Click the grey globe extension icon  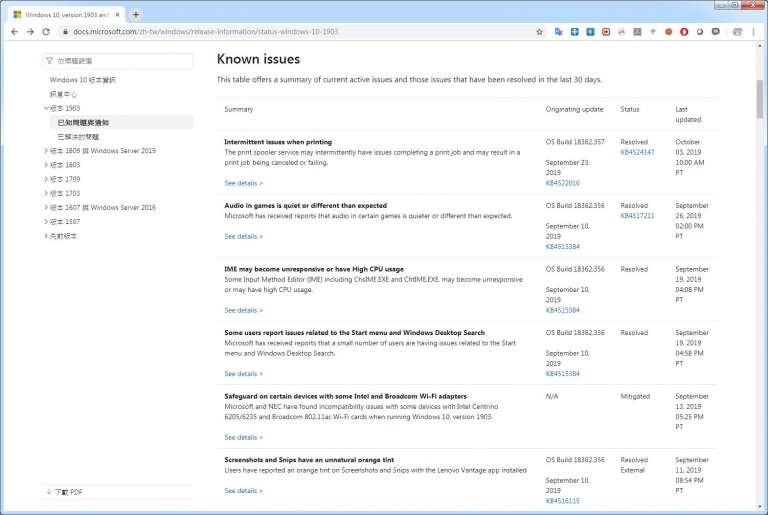point(622,32)
